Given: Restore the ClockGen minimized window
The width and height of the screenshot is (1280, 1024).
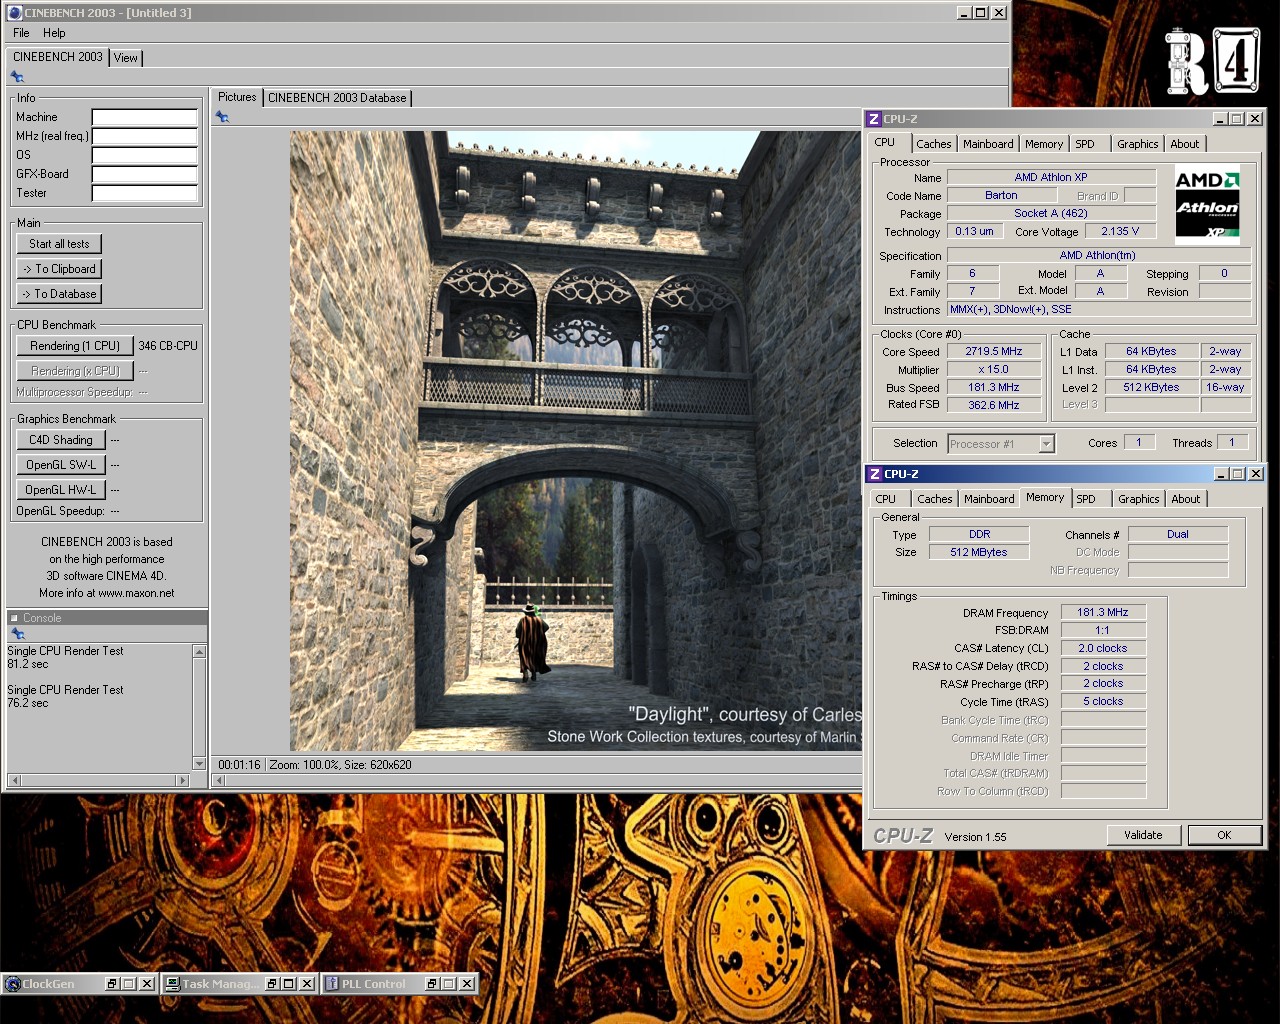Looking at the screenshot, I should pyautogui.click(x=112, y=984).
